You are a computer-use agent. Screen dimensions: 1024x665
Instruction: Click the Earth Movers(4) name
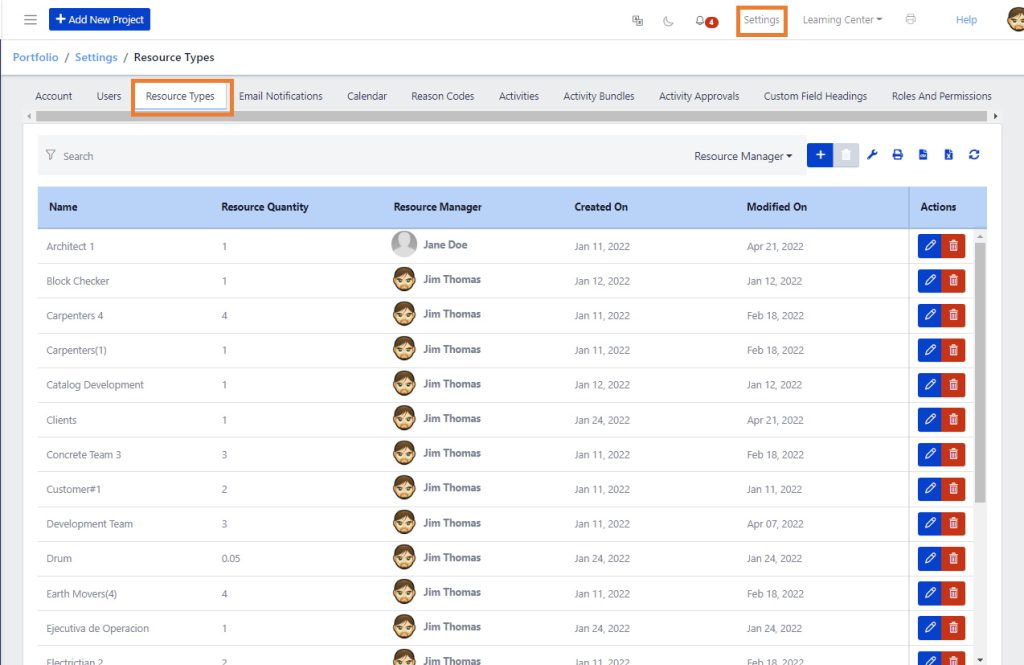click(82, 594)
